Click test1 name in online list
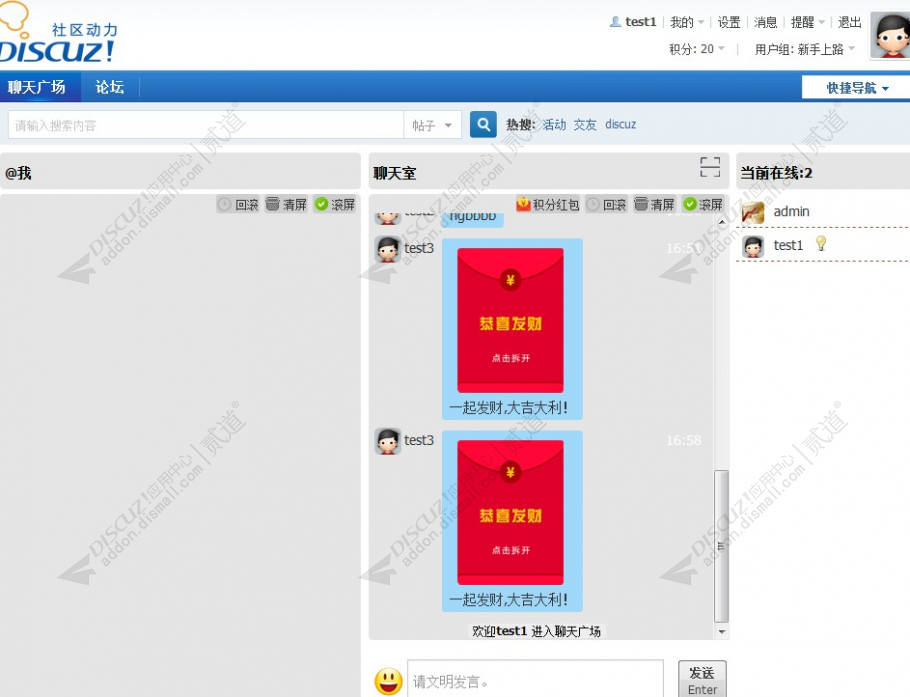Screen dimensions: 910x697 pyautogui.click(x=788, y=245)
